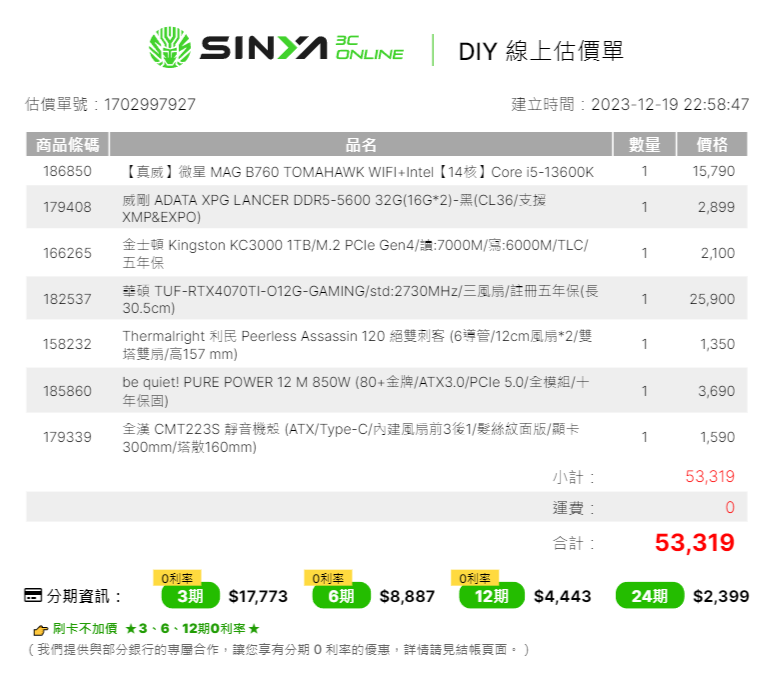Select the 12期 installment badge

[491, 596]
